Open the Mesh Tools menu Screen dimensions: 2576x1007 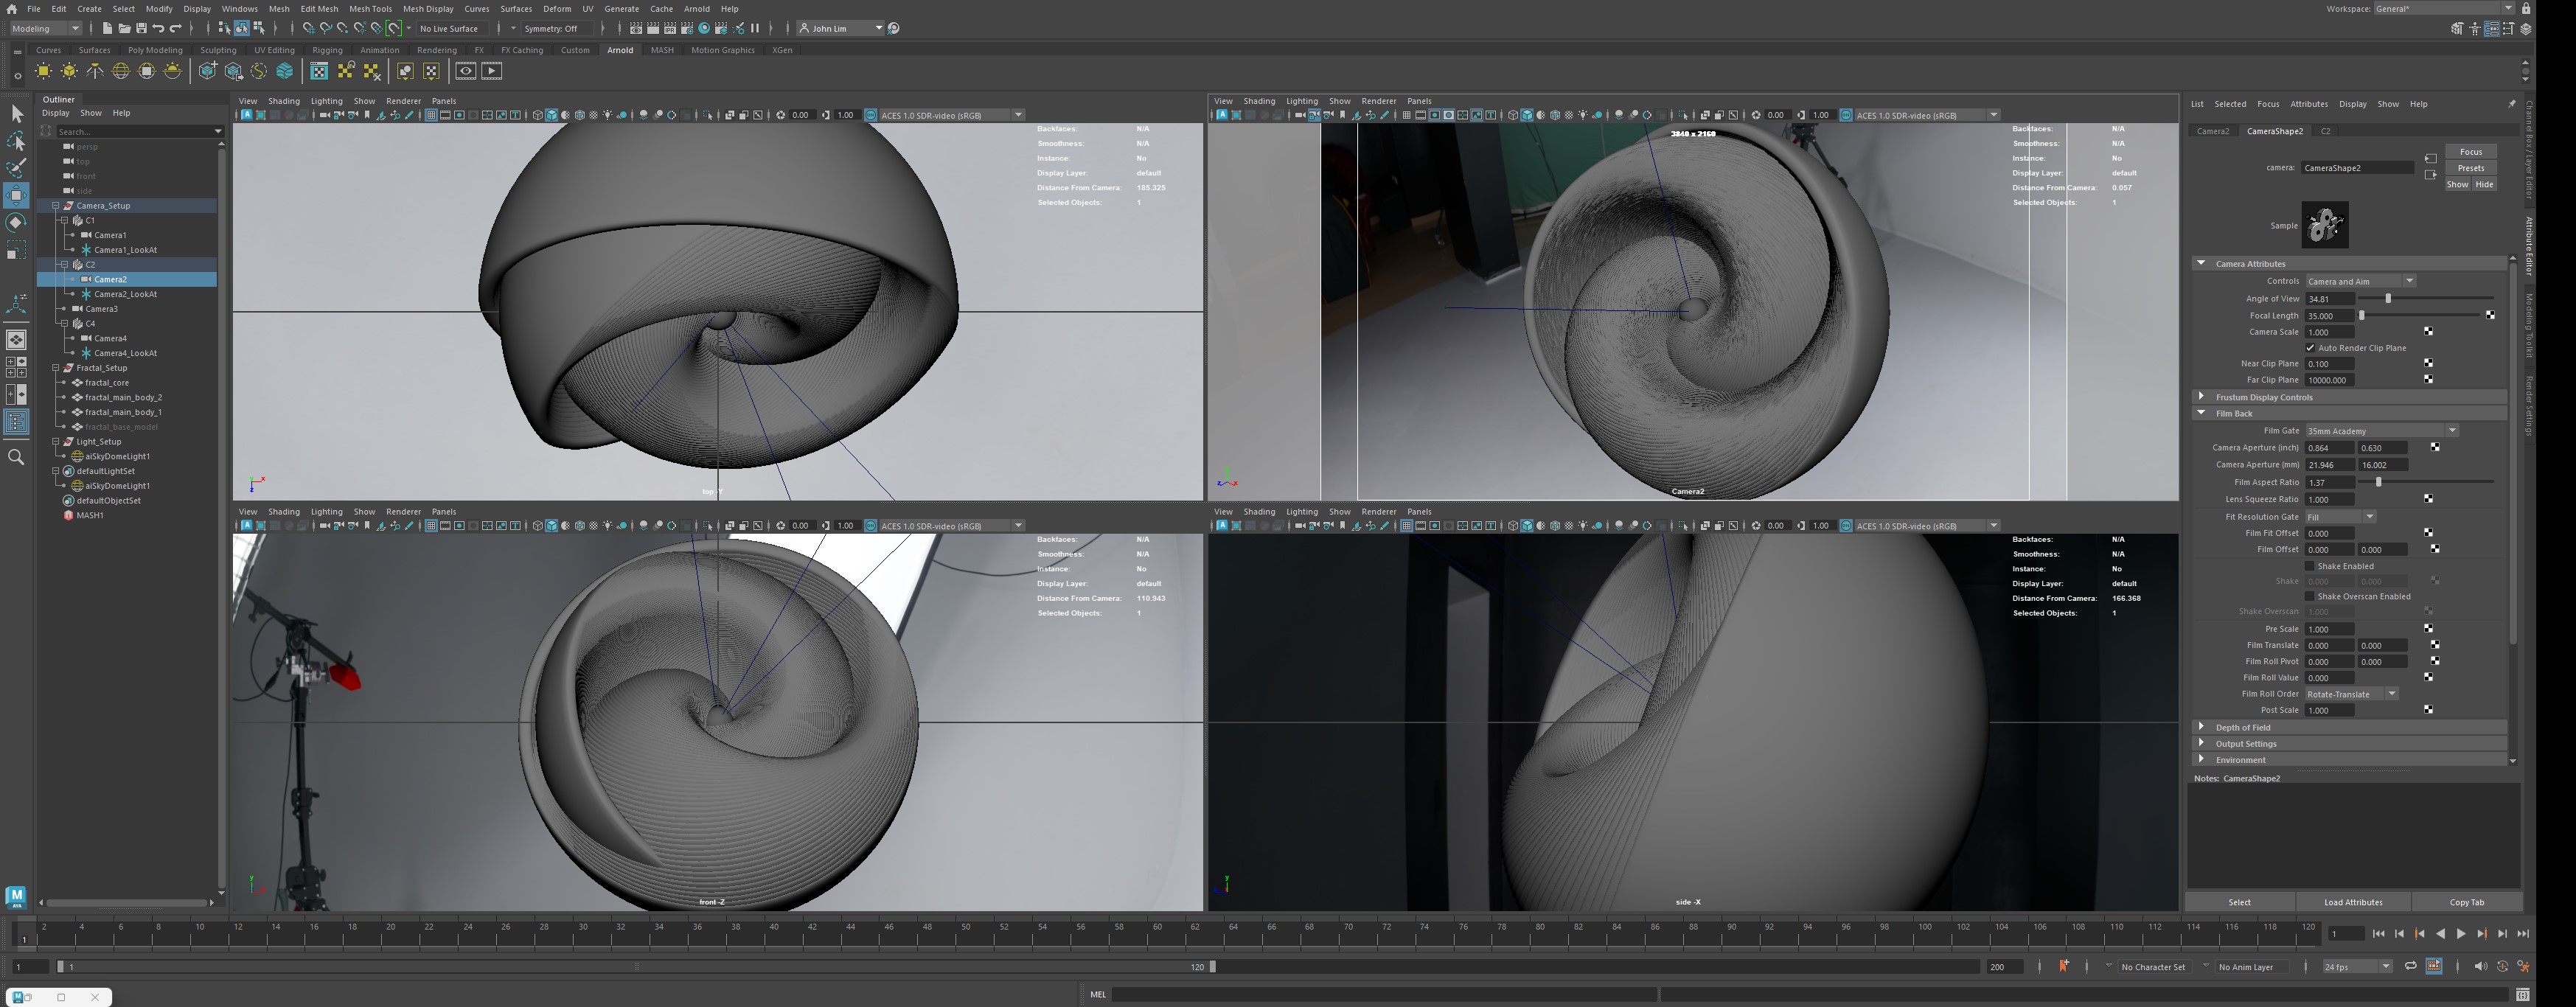[x=370, y=9]
